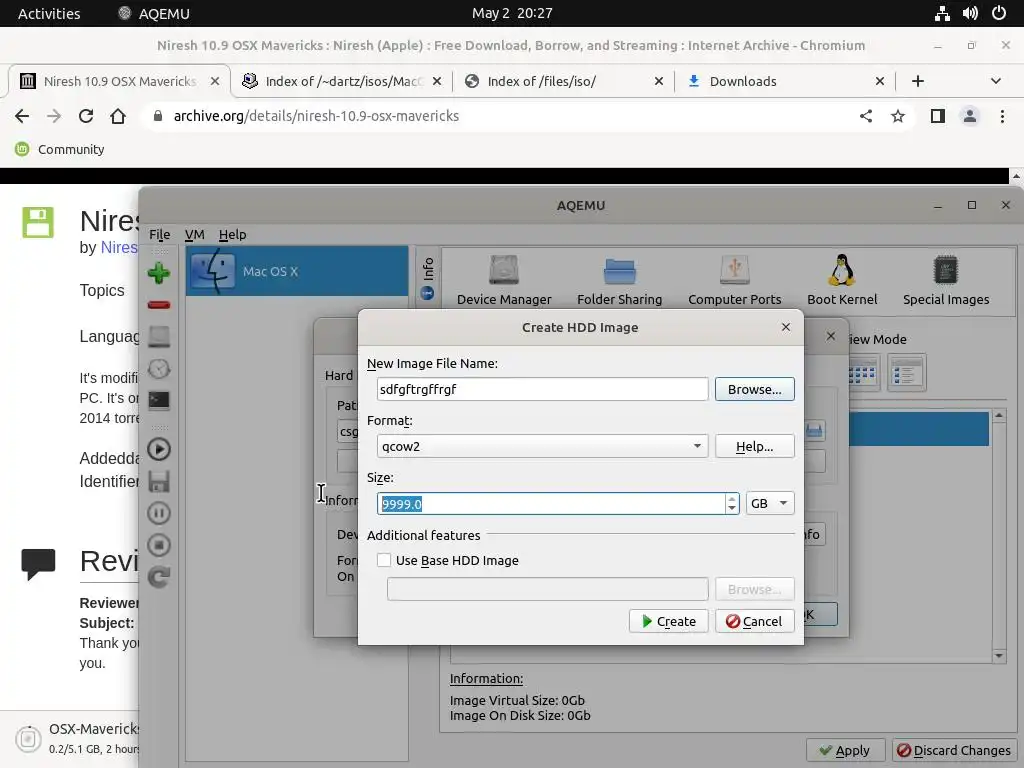Click the Size value field
Image resolution: width=1024 pixels, height=768 pixels.
click(x=551, y=504)
